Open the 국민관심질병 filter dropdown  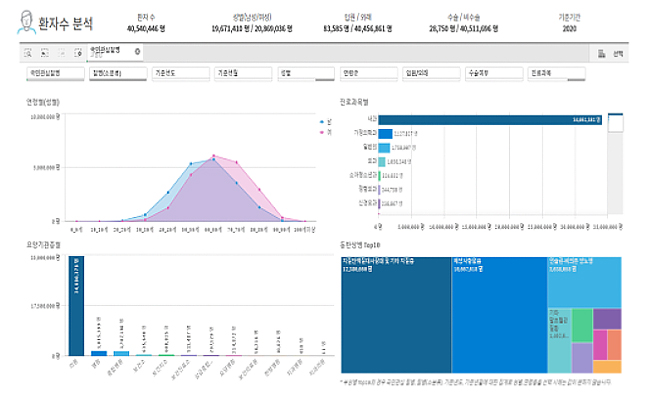click(x=56, y=73)
